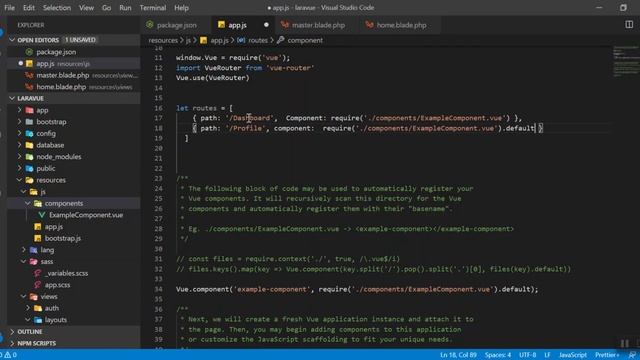This screenshot has width=640, height=360.
Task: Change language mode JavaScript
Action: coord(573,355)
